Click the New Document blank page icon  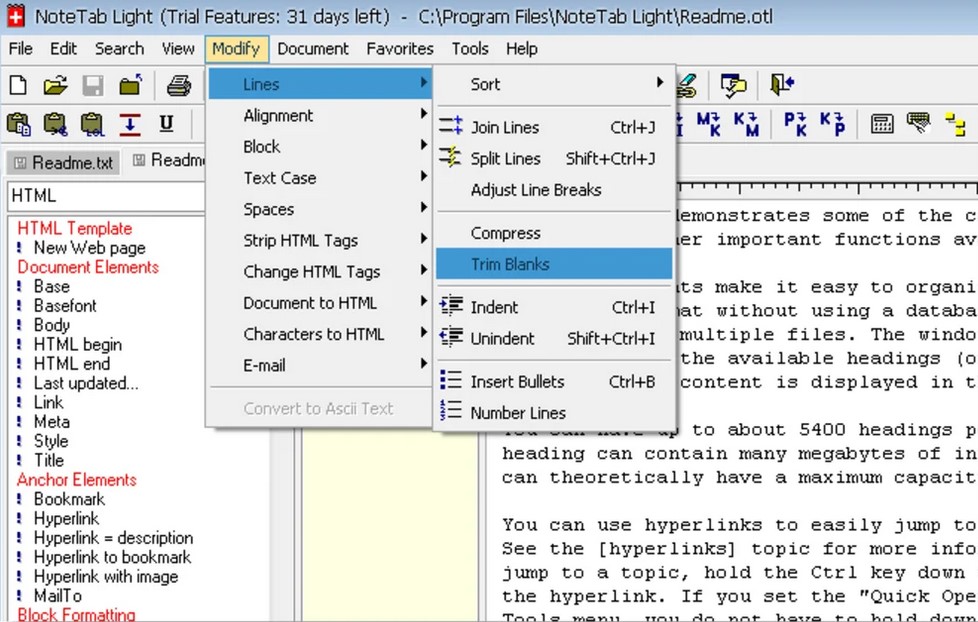(x=18, y=85)
